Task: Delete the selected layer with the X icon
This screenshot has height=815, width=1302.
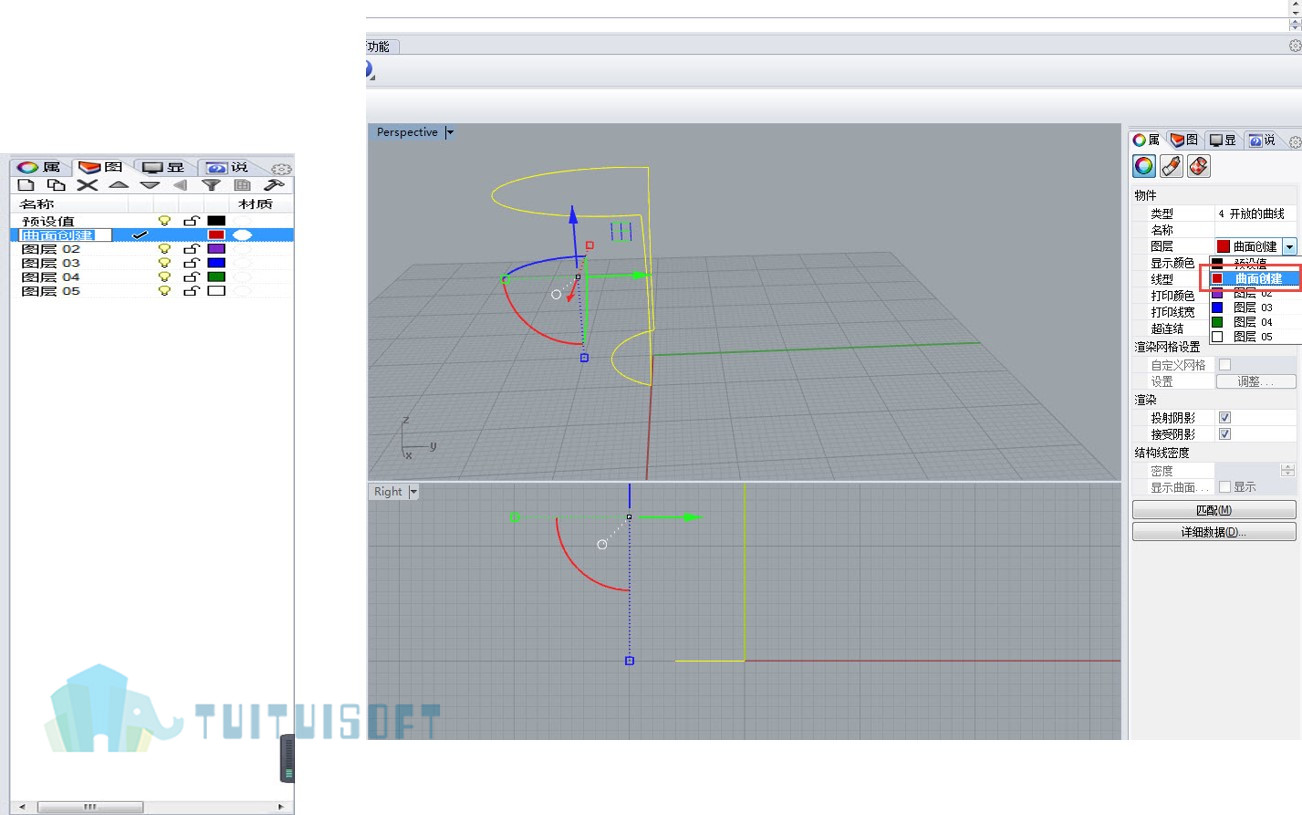Action: coord(88,185)
